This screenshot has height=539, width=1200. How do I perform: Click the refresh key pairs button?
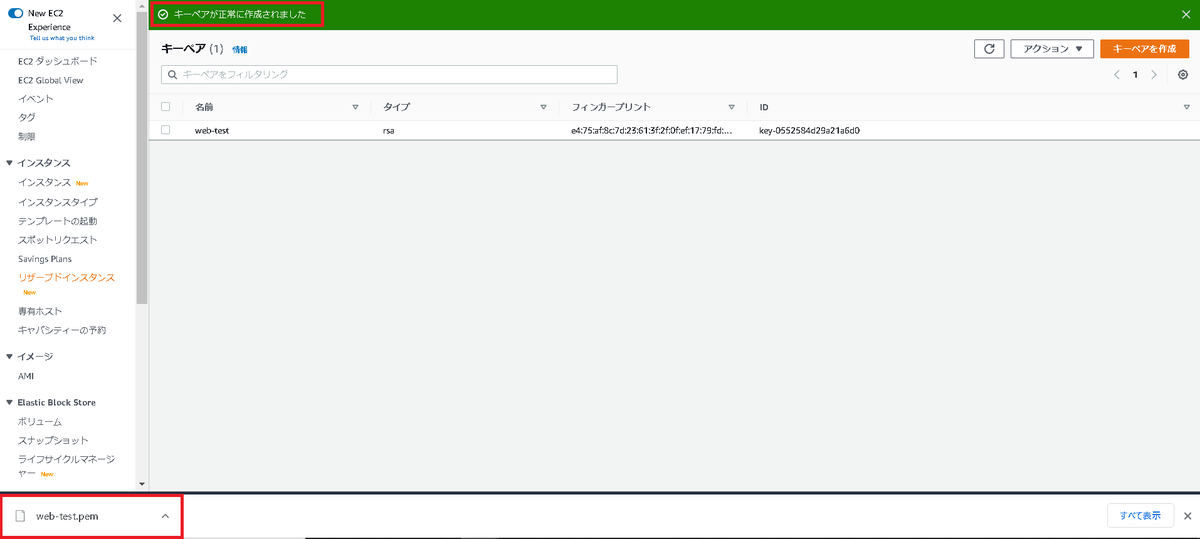click(x=989, y=48)
